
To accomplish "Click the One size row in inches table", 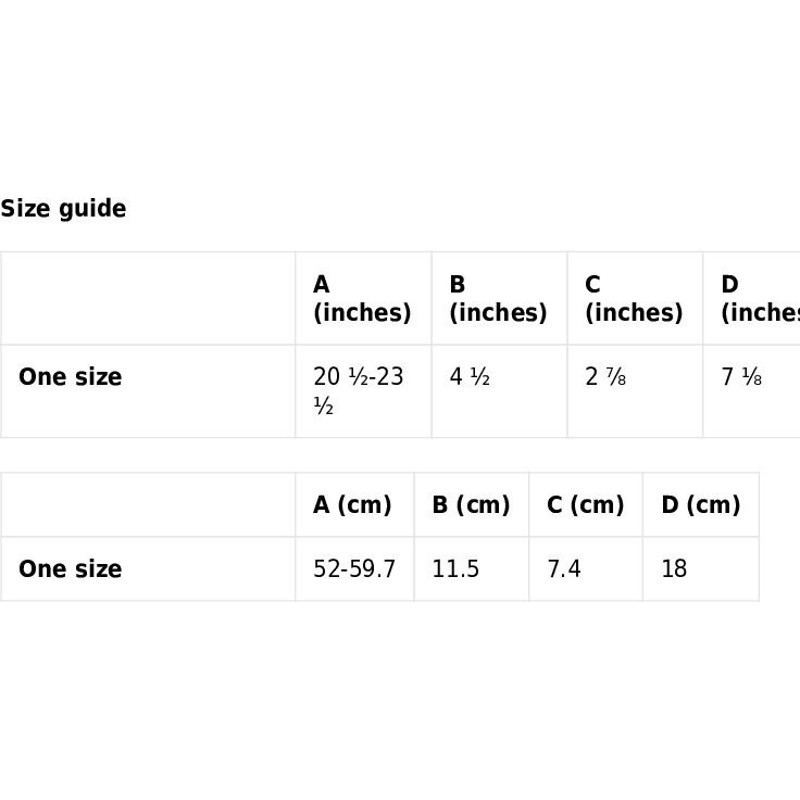I will [70, 377].
